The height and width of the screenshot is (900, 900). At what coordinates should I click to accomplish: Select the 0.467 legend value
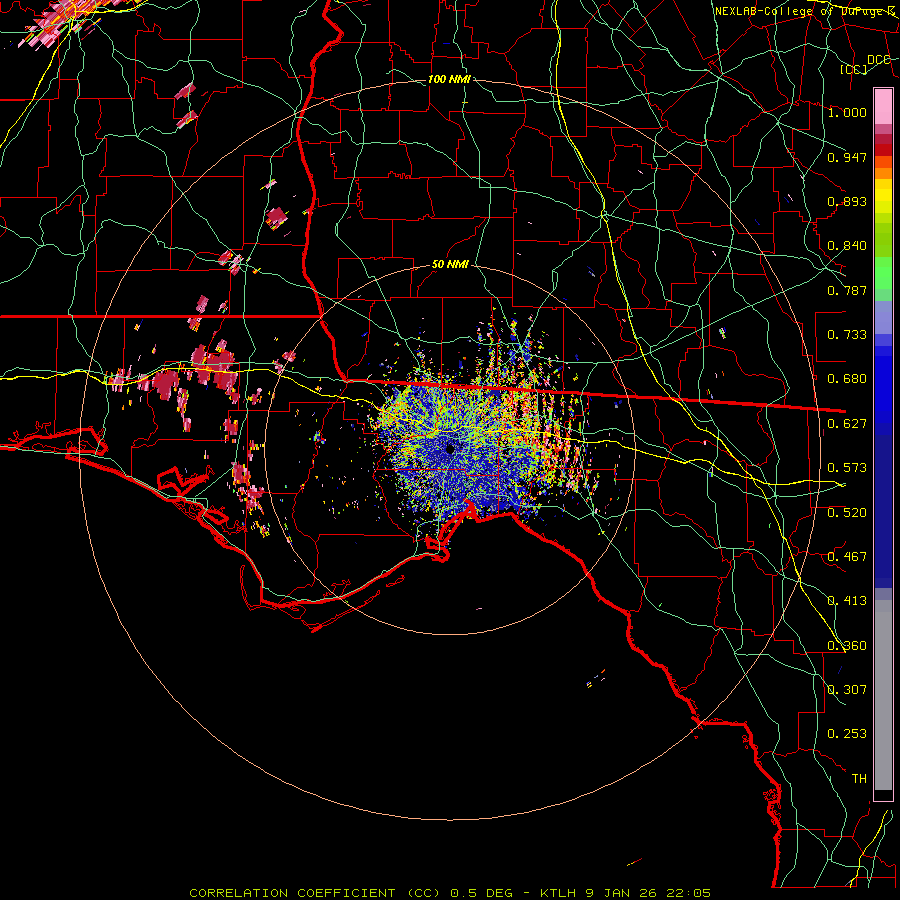847,557
